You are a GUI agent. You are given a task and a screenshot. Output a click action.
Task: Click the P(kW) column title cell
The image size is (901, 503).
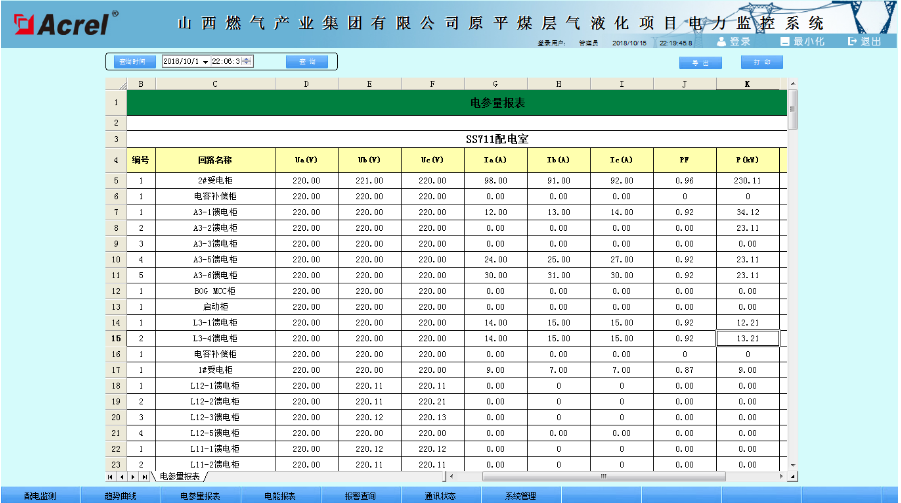[x=748, y=160]
